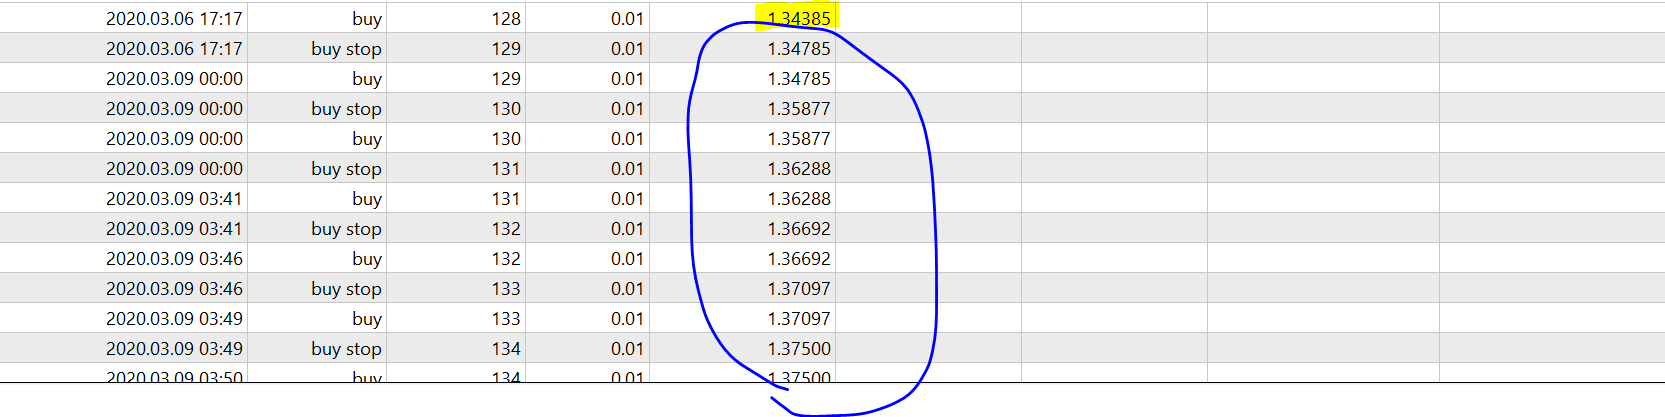The image size is (1665, 417).
Task: Select price 1.36692 in the buy stop 132 row
Action: point(799,228)
